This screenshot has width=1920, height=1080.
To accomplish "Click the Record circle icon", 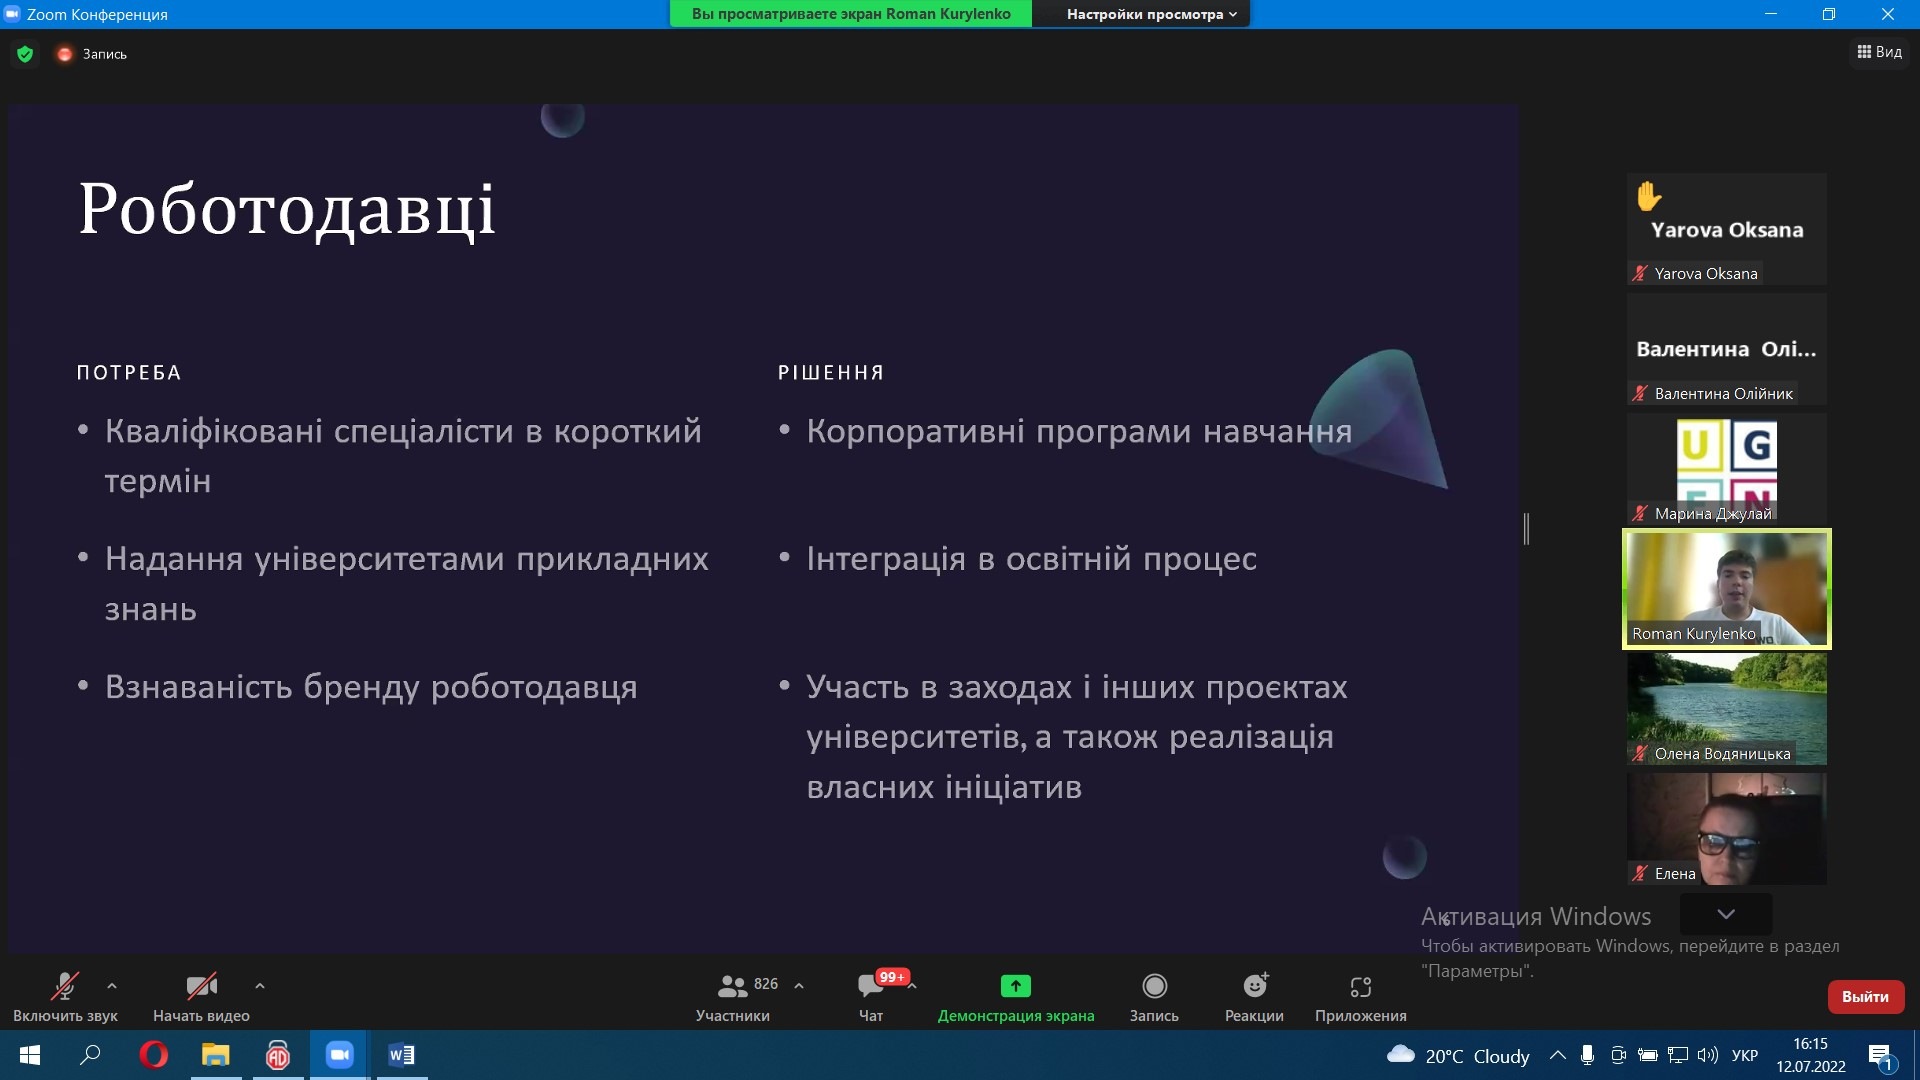I will (x=1154, y=987).
